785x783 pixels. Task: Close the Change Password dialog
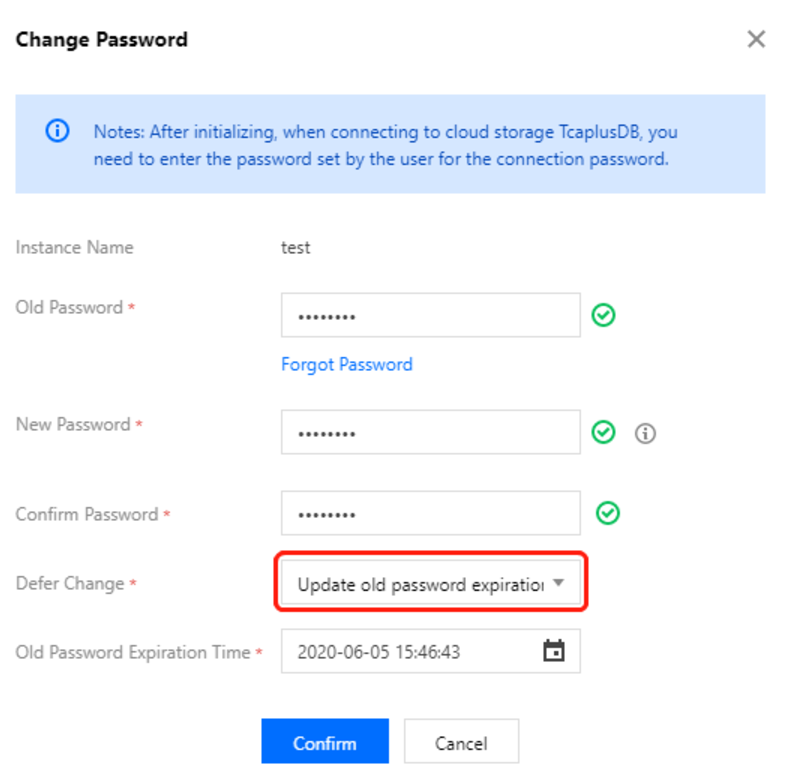[756, 39]
